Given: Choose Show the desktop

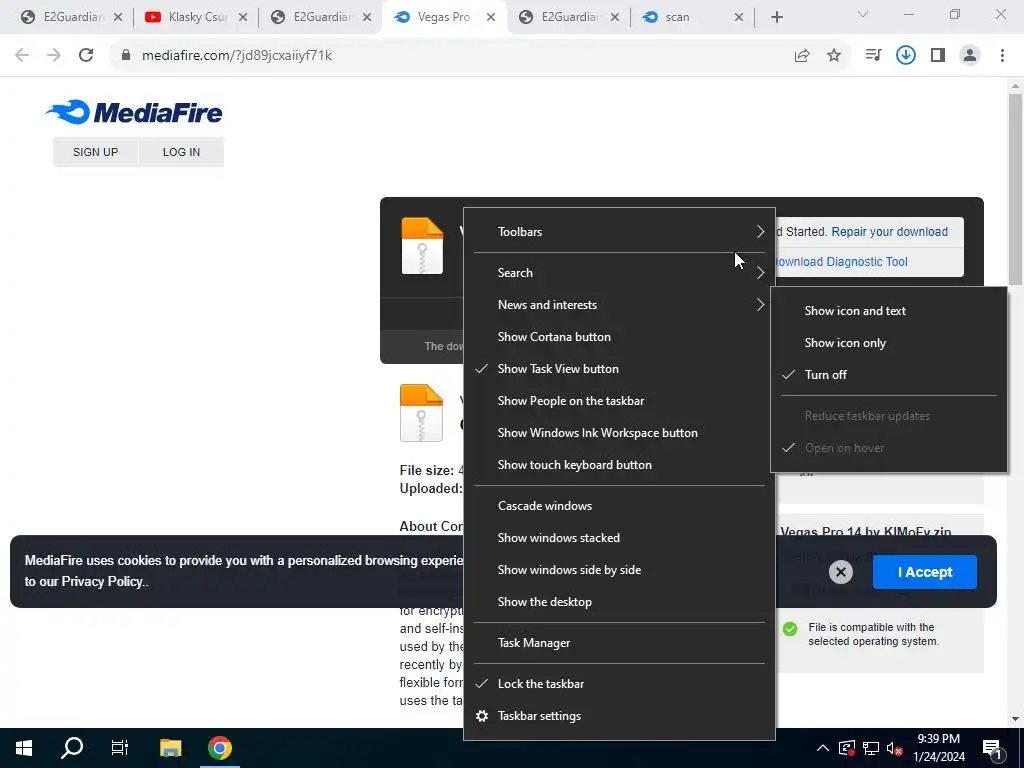Looking at the screenshot, I should point(619,602).
